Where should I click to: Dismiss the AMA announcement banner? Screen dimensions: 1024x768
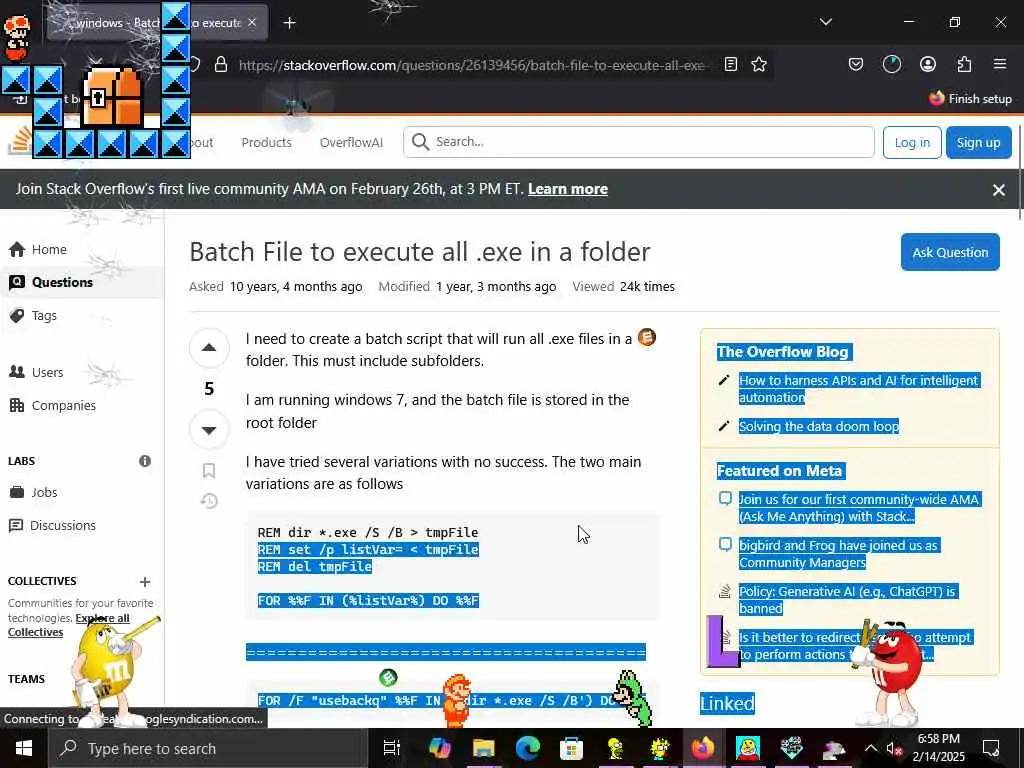click(999, 189)
